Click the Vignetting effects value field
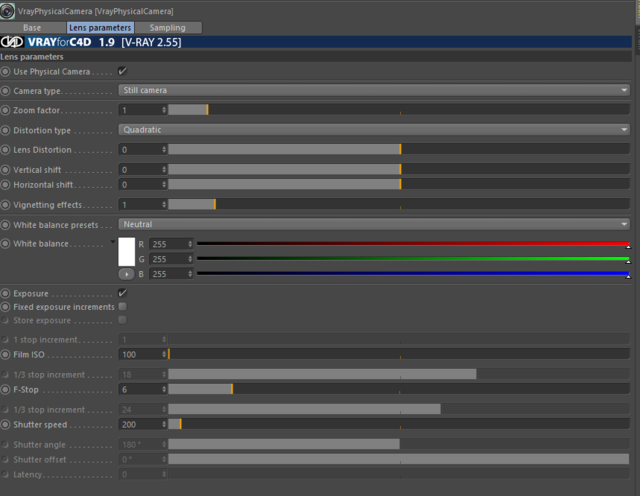The height and width of the screenshot is (496, 640). tap(140, 205)
